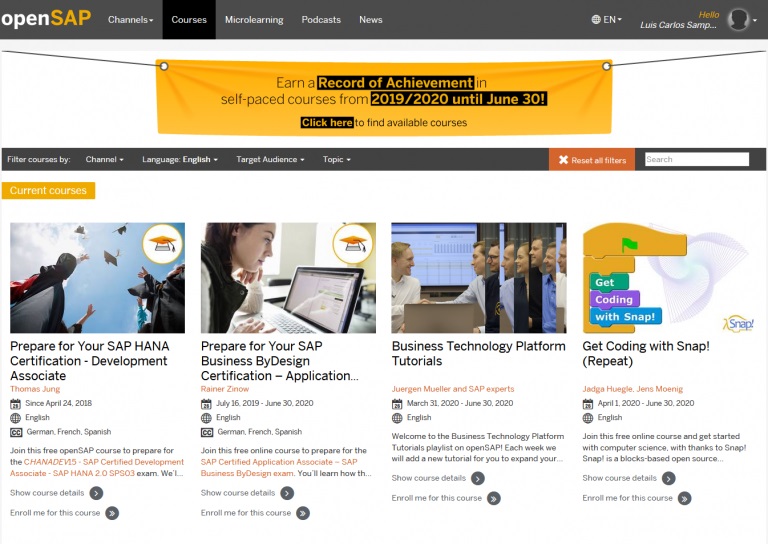
Task: Click double-arrow icon beside Business Technology Platform enroll
Action: (x=494, y=498)
